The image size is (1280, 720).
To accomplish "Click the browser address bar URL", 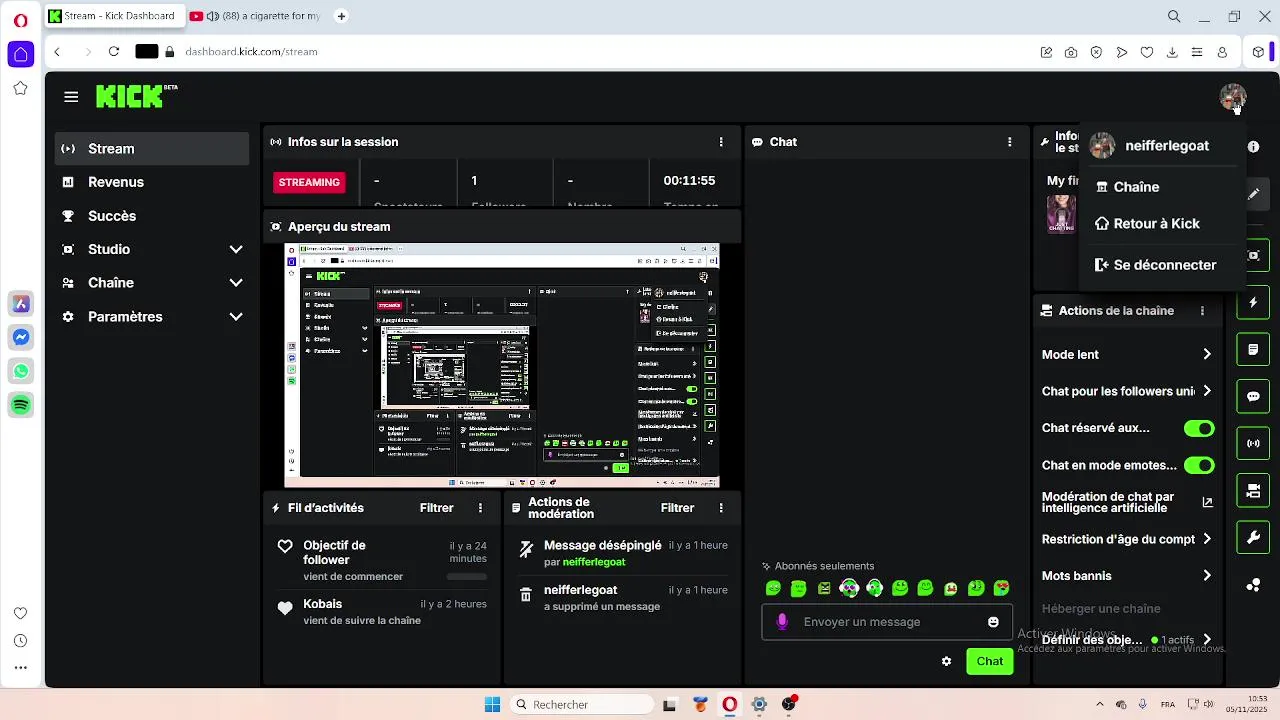I will (251, 52).
